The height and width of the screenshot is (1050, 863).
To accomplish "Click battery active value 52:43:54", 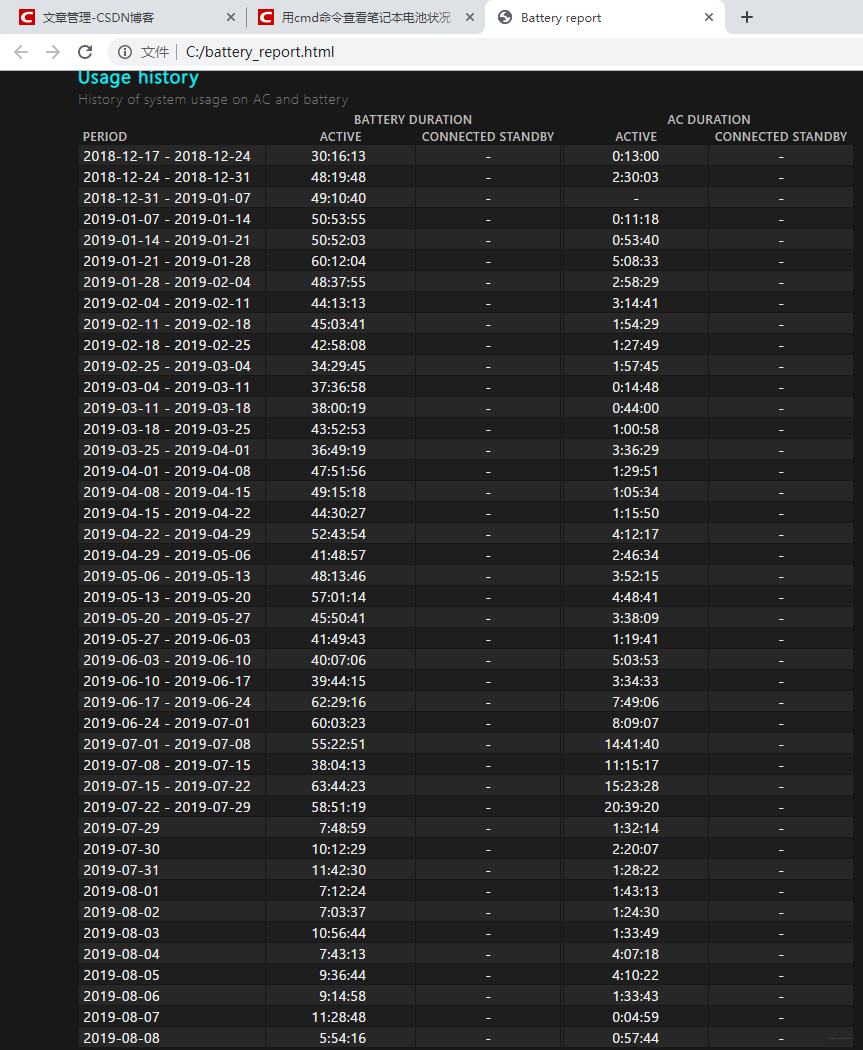I will pos(338,534).
